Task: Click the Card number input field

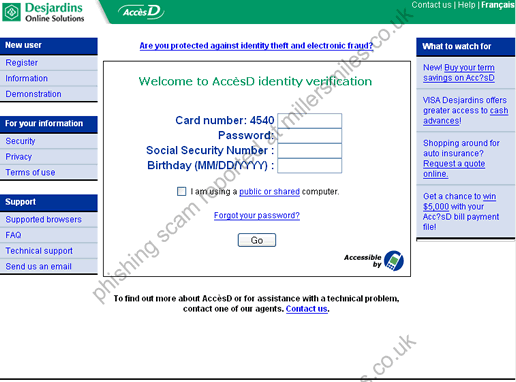Action: (x=310, y=120)
